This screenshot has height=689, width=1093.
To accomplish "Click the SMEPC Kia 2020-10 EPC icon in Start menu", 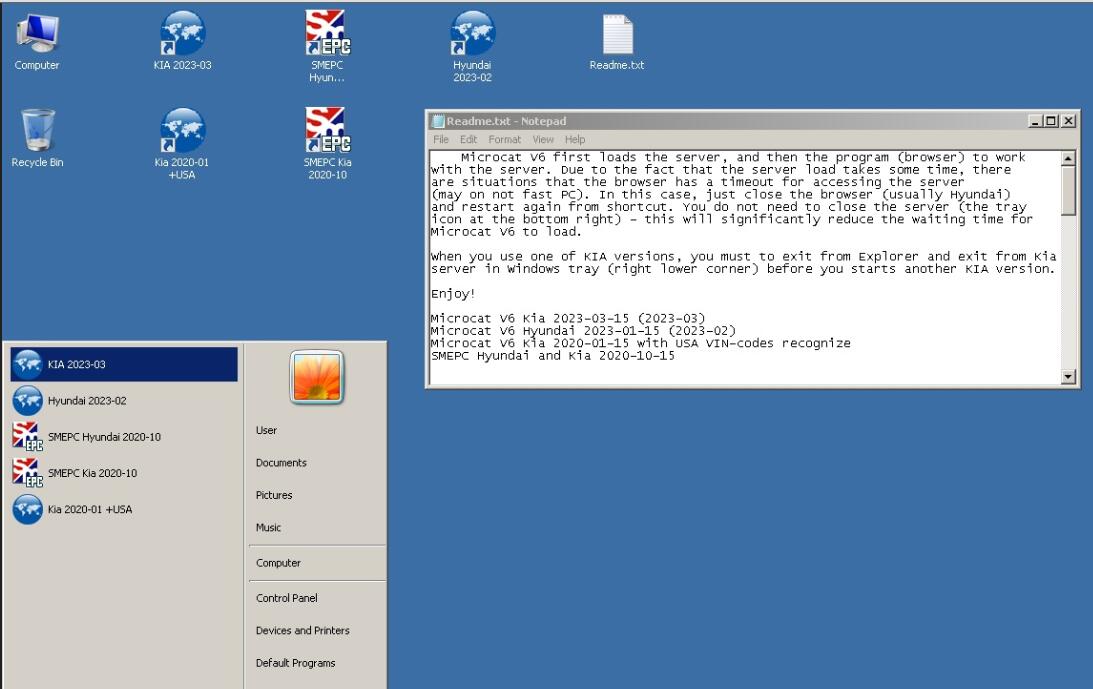I will pos(28,473).
